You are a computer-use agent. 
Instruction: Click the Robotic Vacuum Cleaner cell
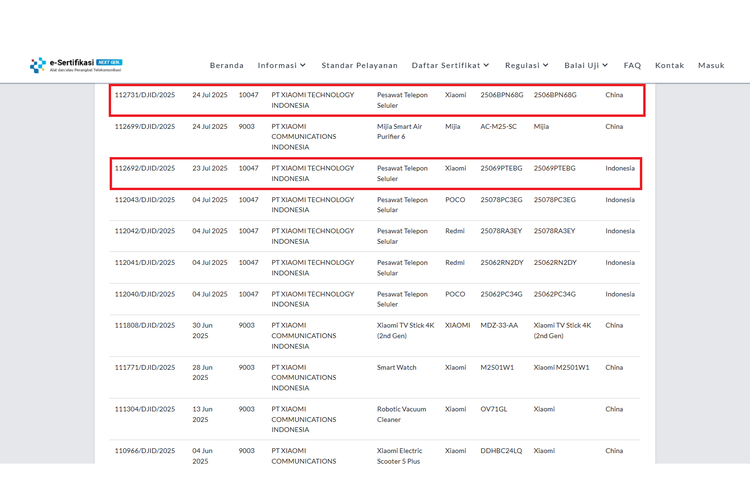[x=401, y=414]
